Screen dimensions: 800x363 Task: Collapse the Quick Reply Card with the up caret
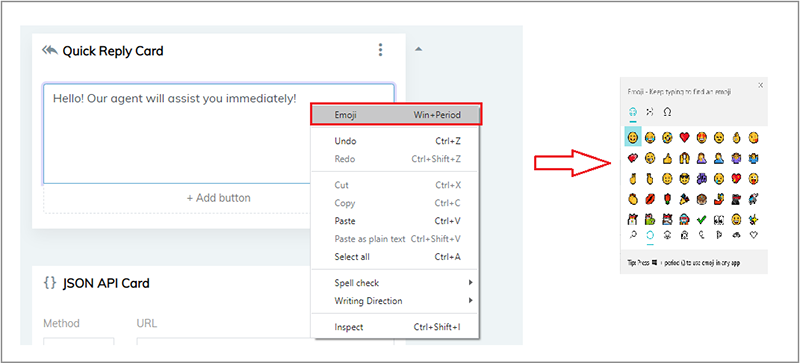pos(418,49)
